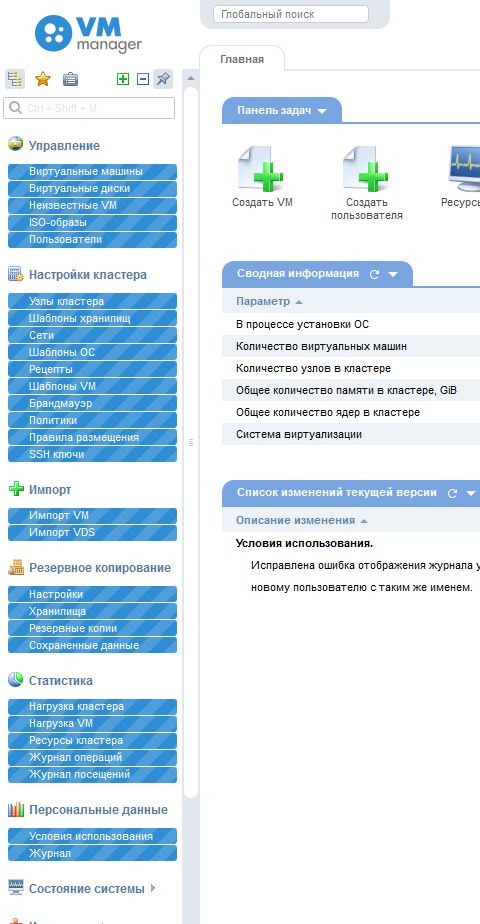Go to Шаблоны ОС
The height and width of the screenshot is (924, 480).
pos(92,352)
